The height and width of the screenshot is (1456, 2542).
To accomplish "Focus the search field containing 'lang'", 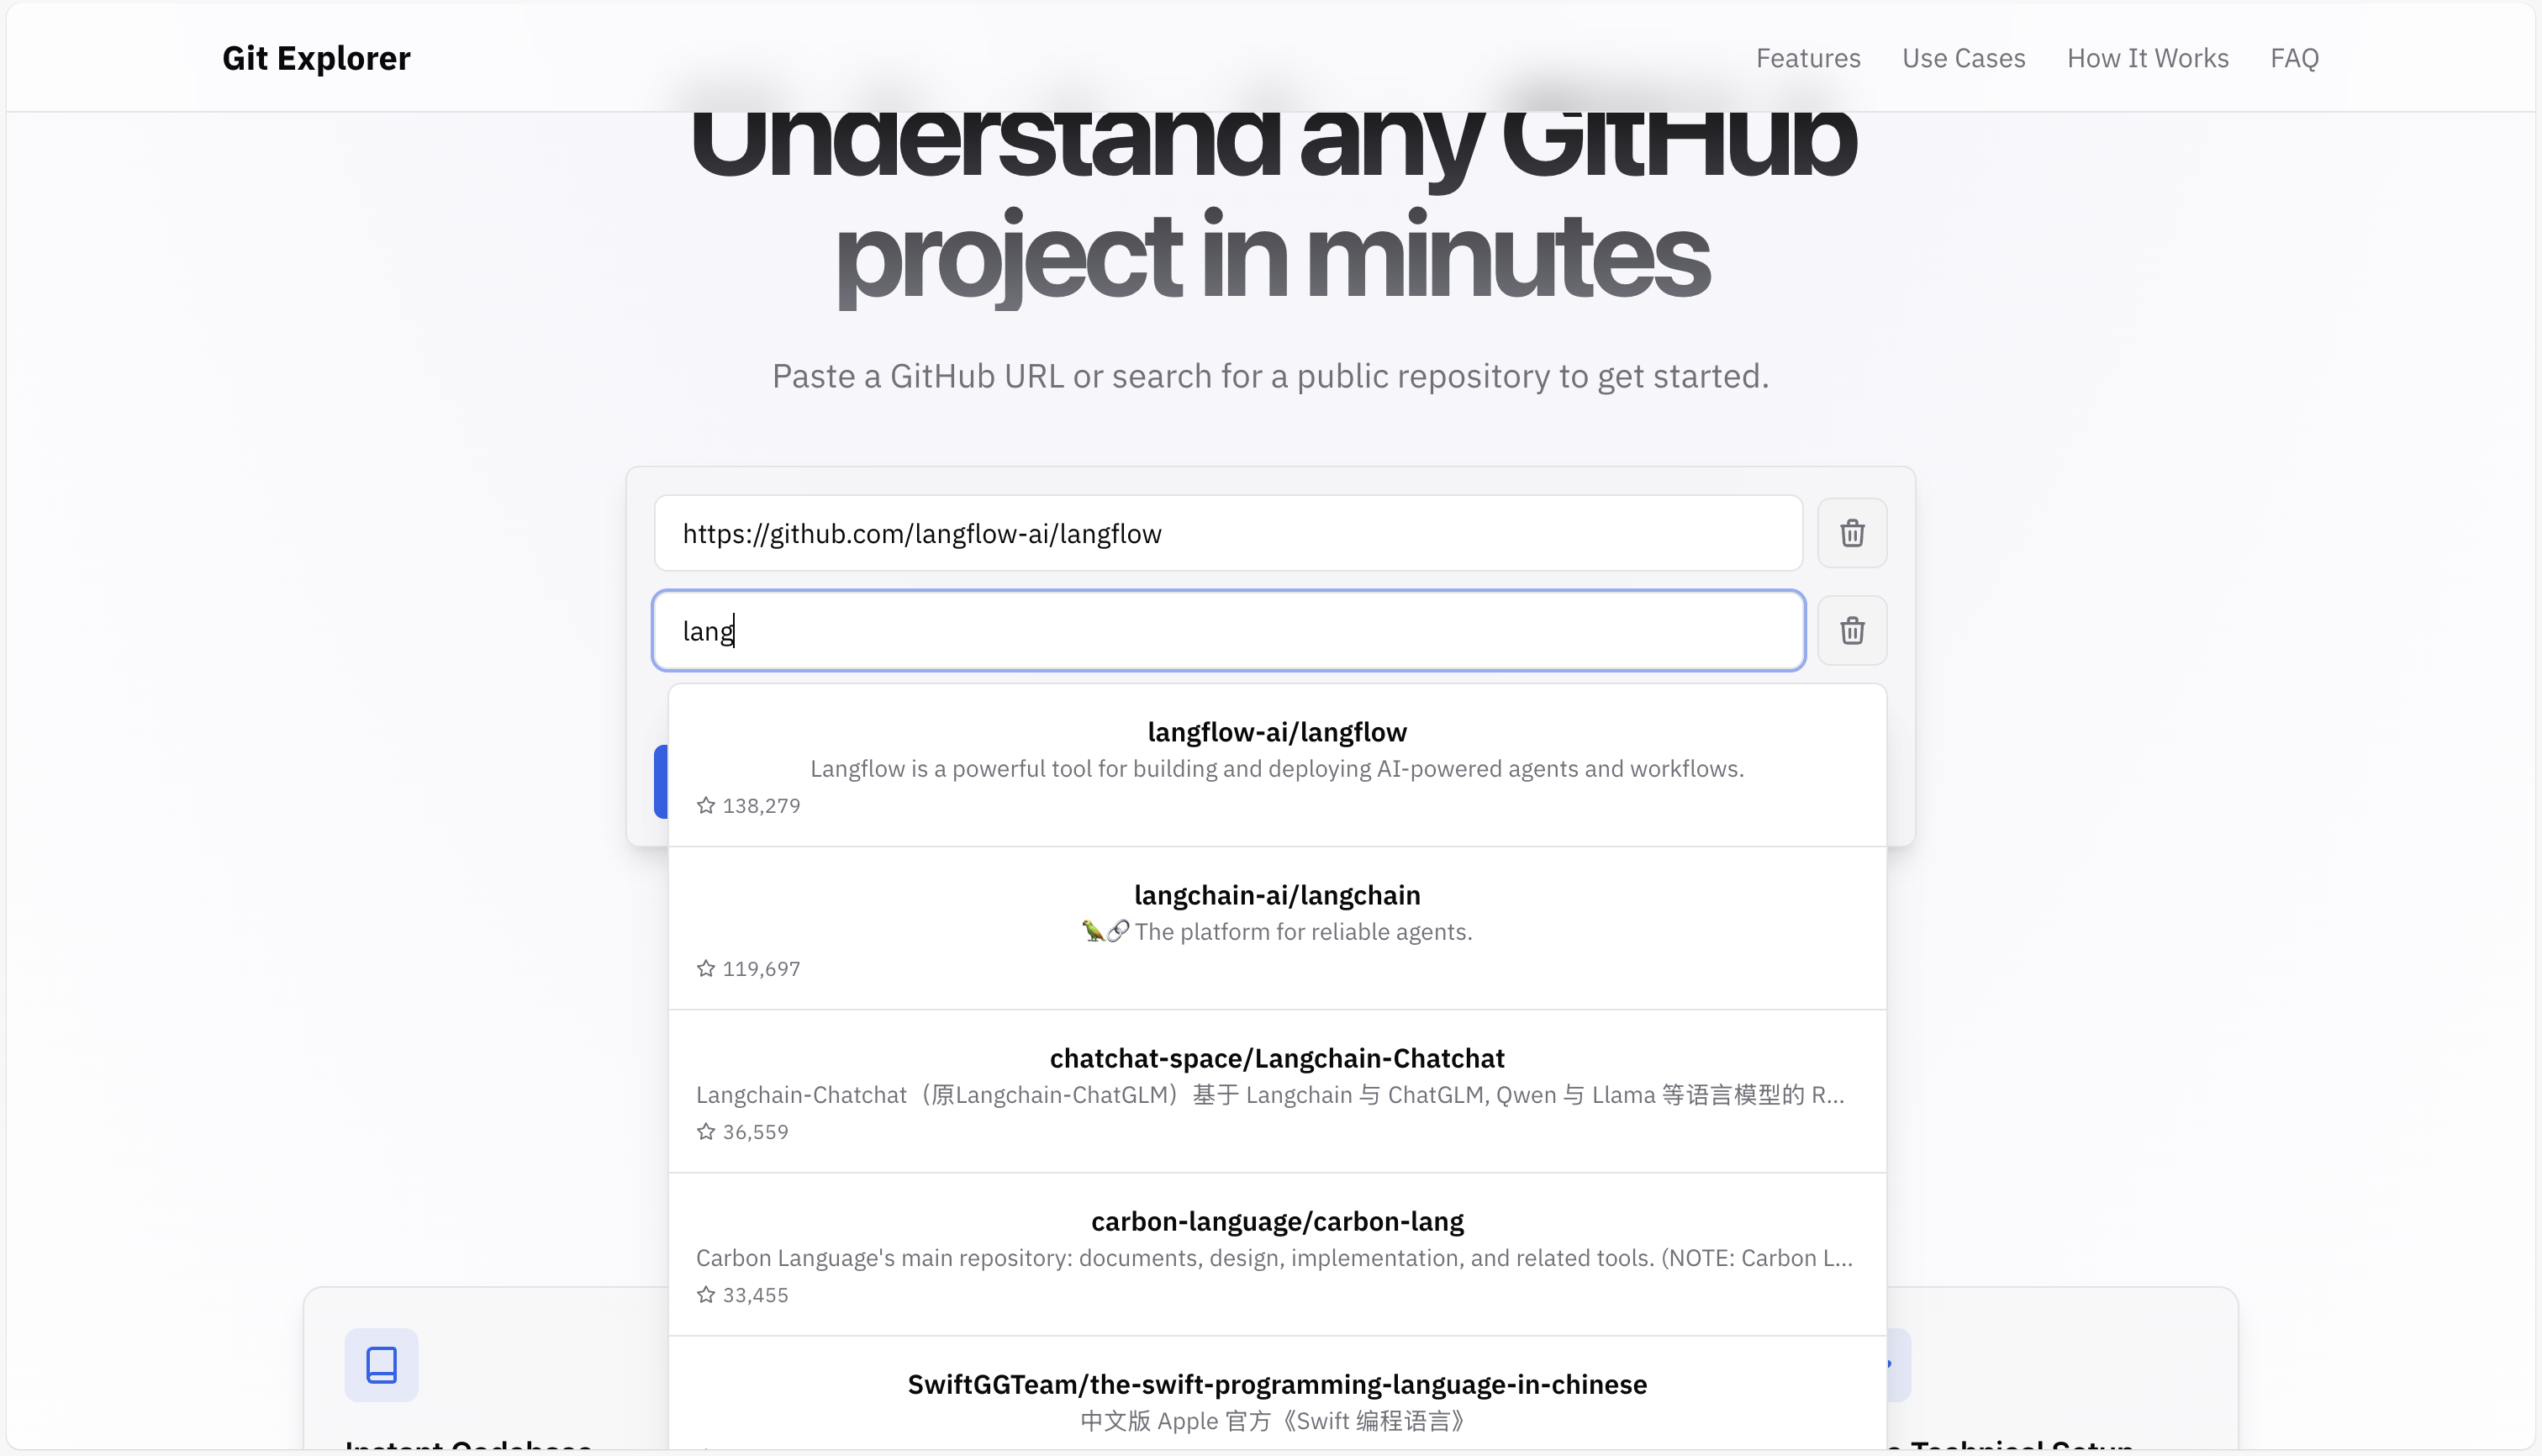I will [1228, 630].
